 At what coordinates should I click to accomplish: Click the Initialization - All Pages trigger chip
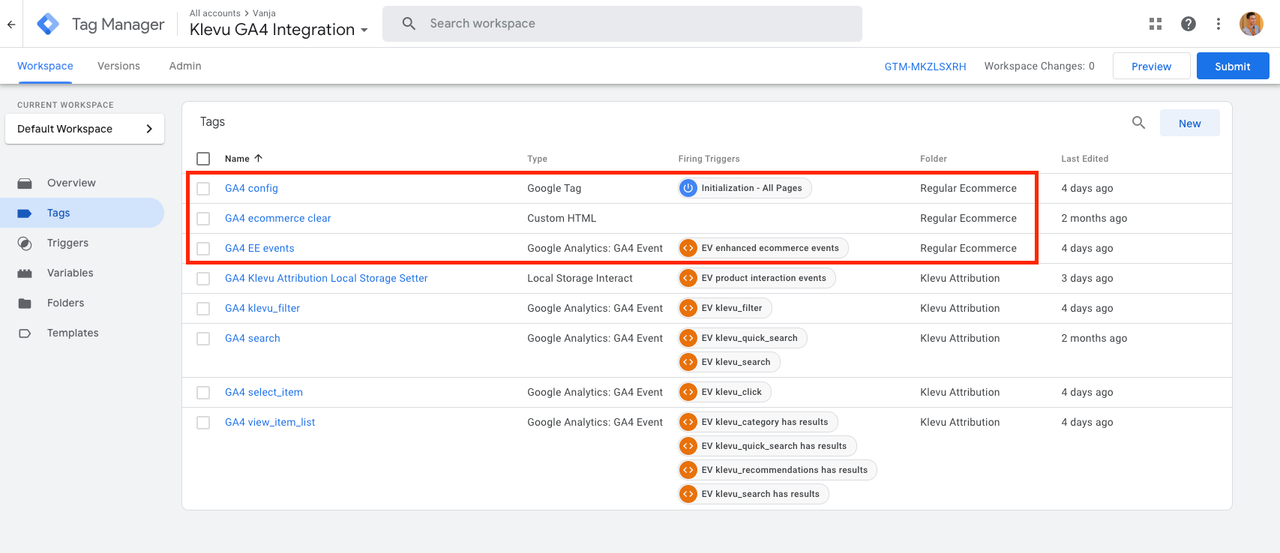coord(744,188)
